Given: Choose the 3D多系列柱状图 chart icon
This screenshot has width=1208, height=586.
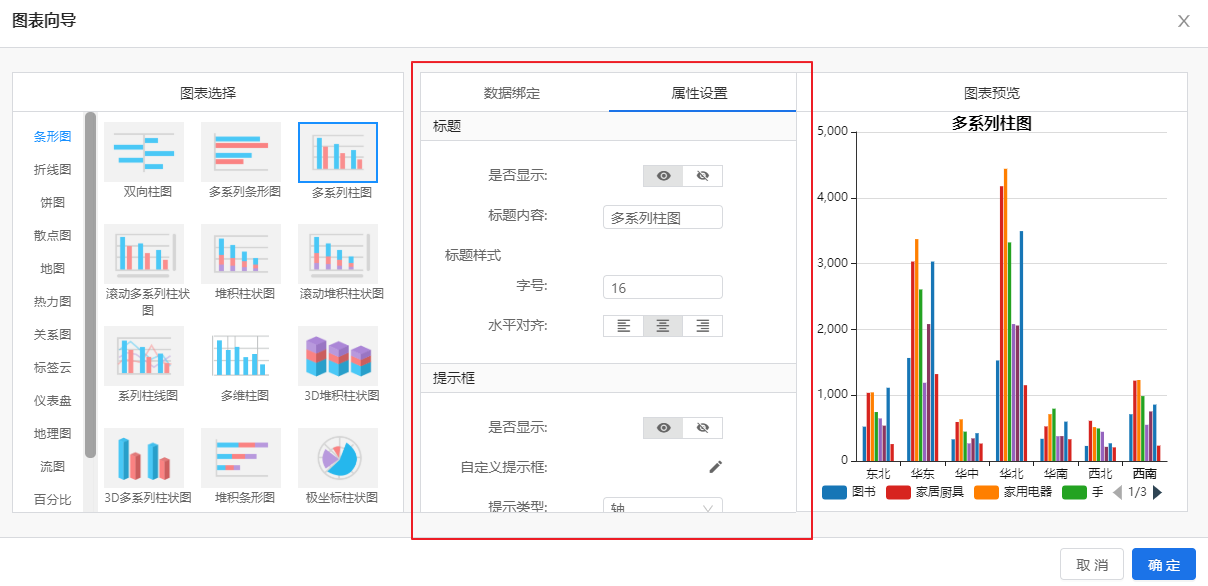Looking at the screenshot, I should 144,458.
